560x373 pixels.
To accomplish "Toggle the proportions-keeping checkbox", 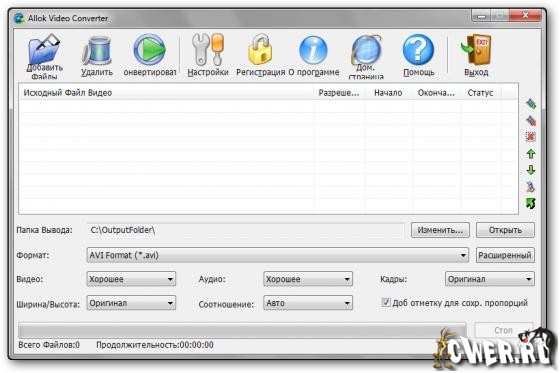I will pyautogui.click(x=386, y=302).
